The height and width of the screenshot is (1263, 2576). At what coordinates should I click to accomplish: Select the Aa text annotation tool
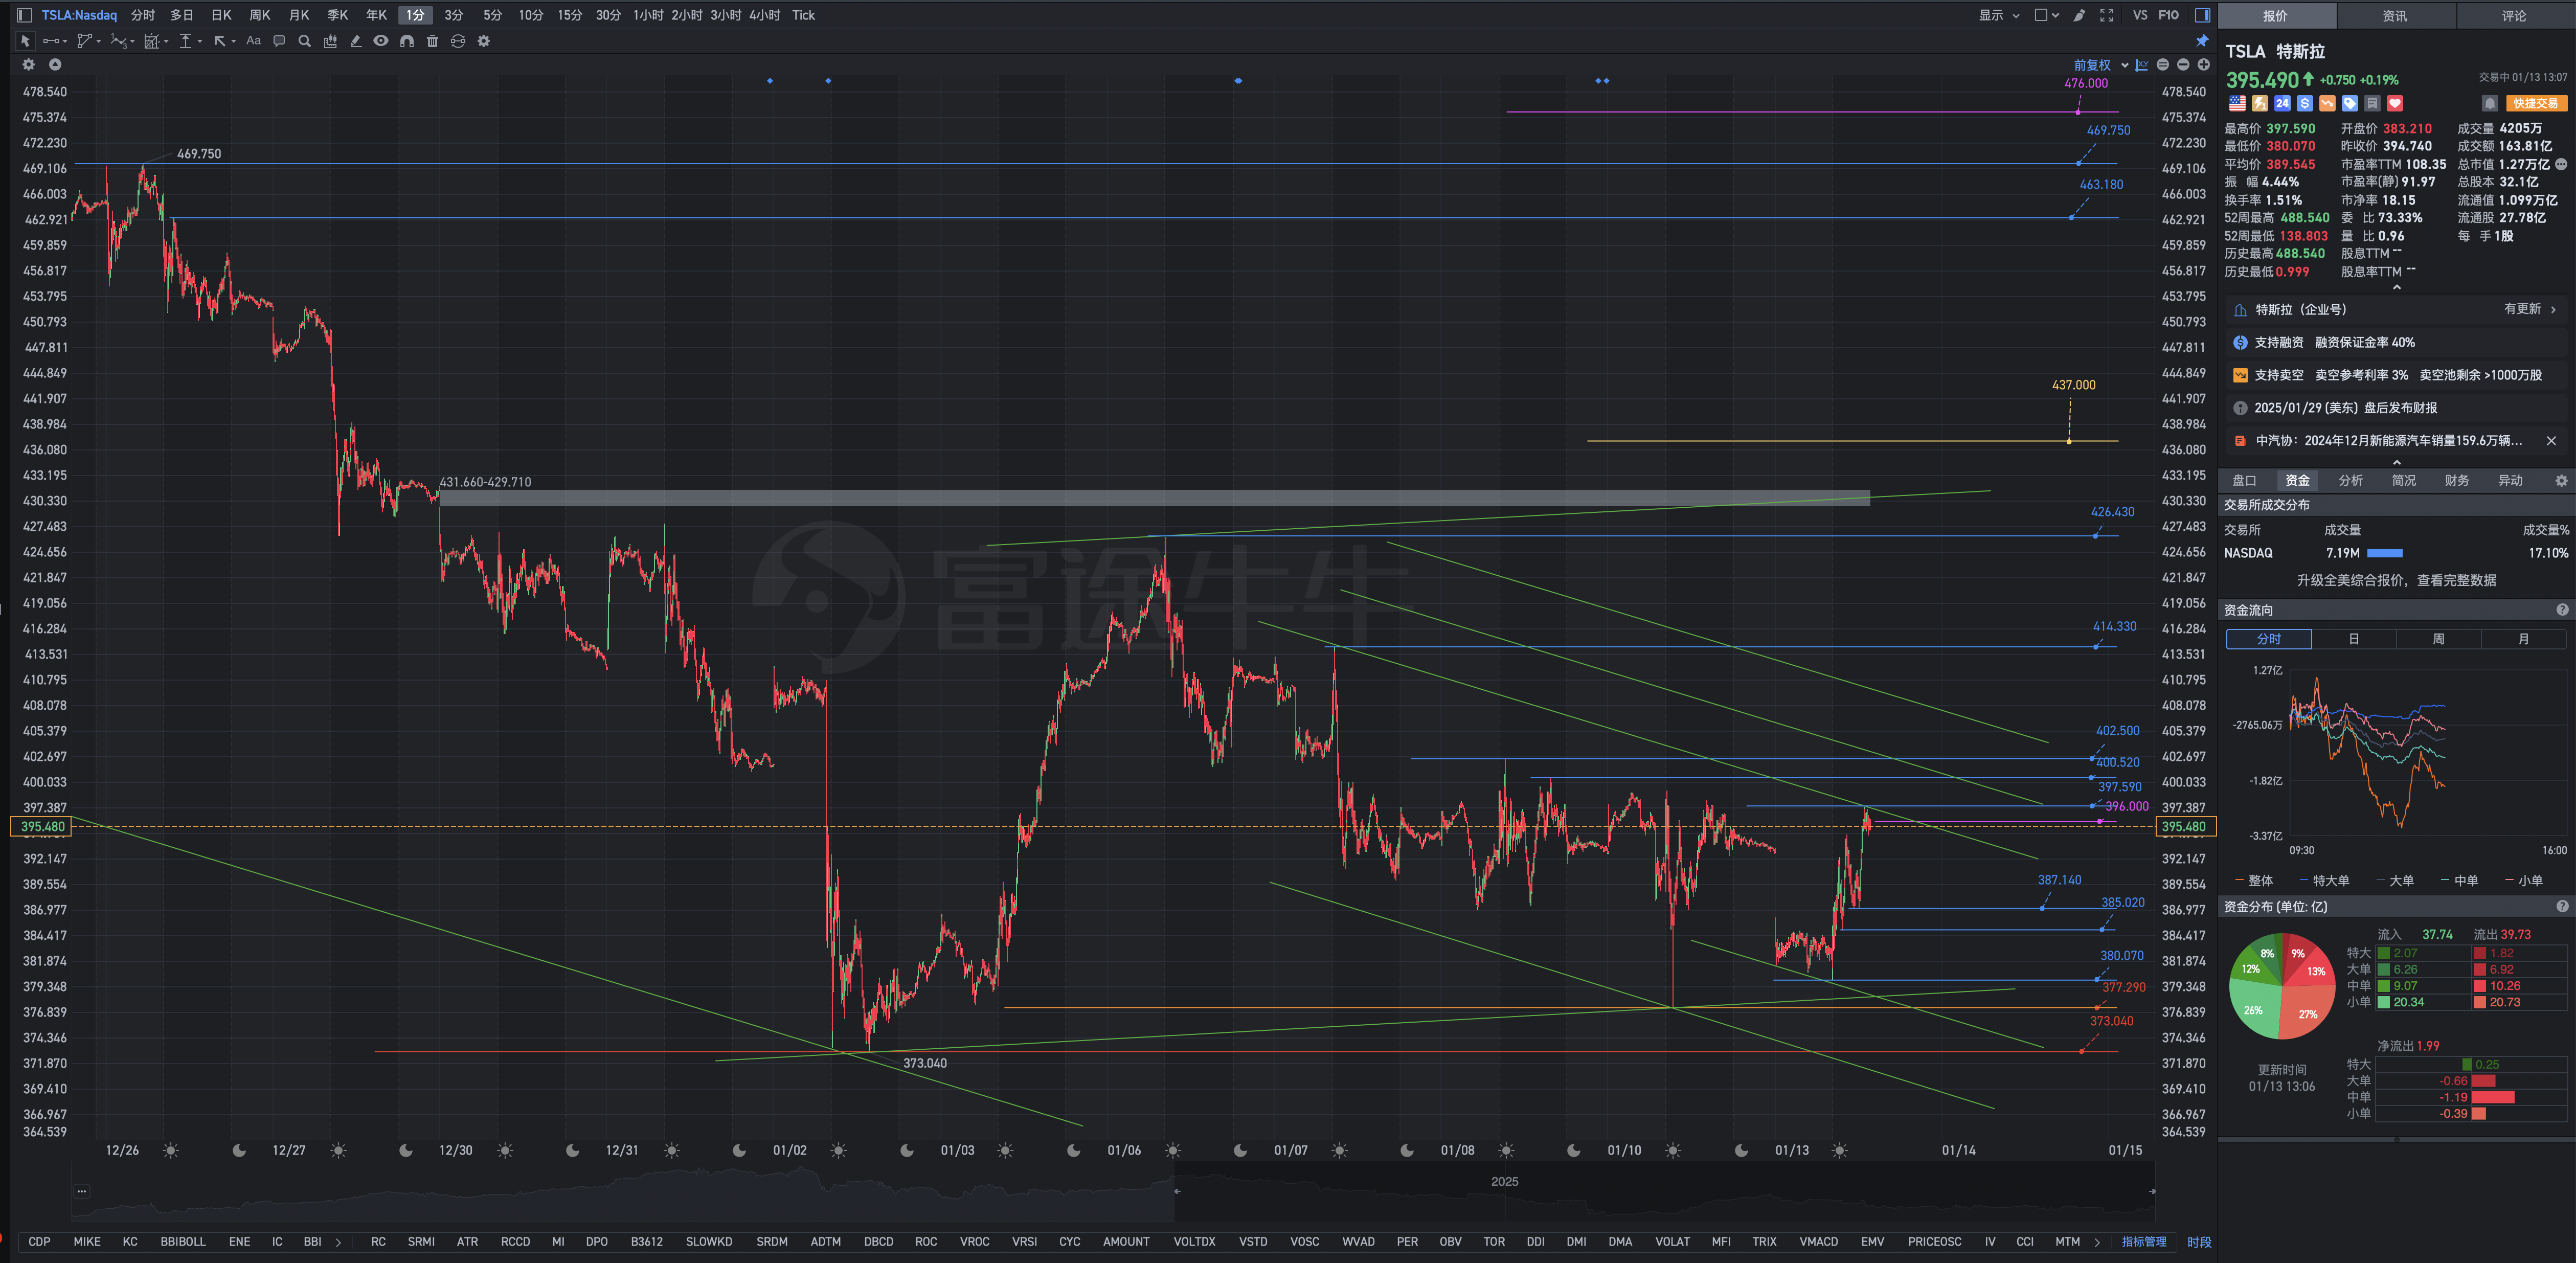[253, 41]
